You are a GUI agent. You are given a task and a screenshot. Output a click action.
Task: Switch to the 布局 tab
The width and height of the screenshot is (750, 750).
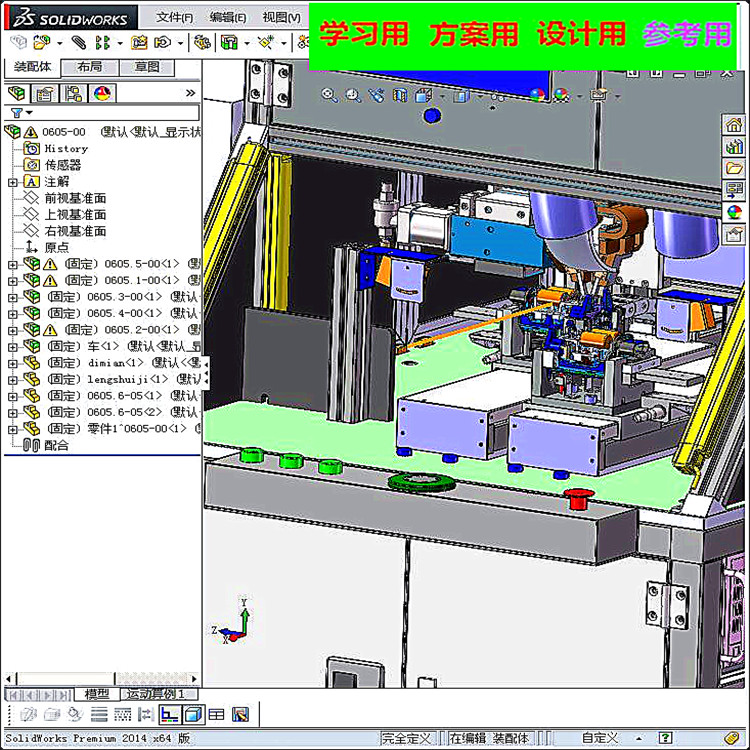[x=90, y=67]
